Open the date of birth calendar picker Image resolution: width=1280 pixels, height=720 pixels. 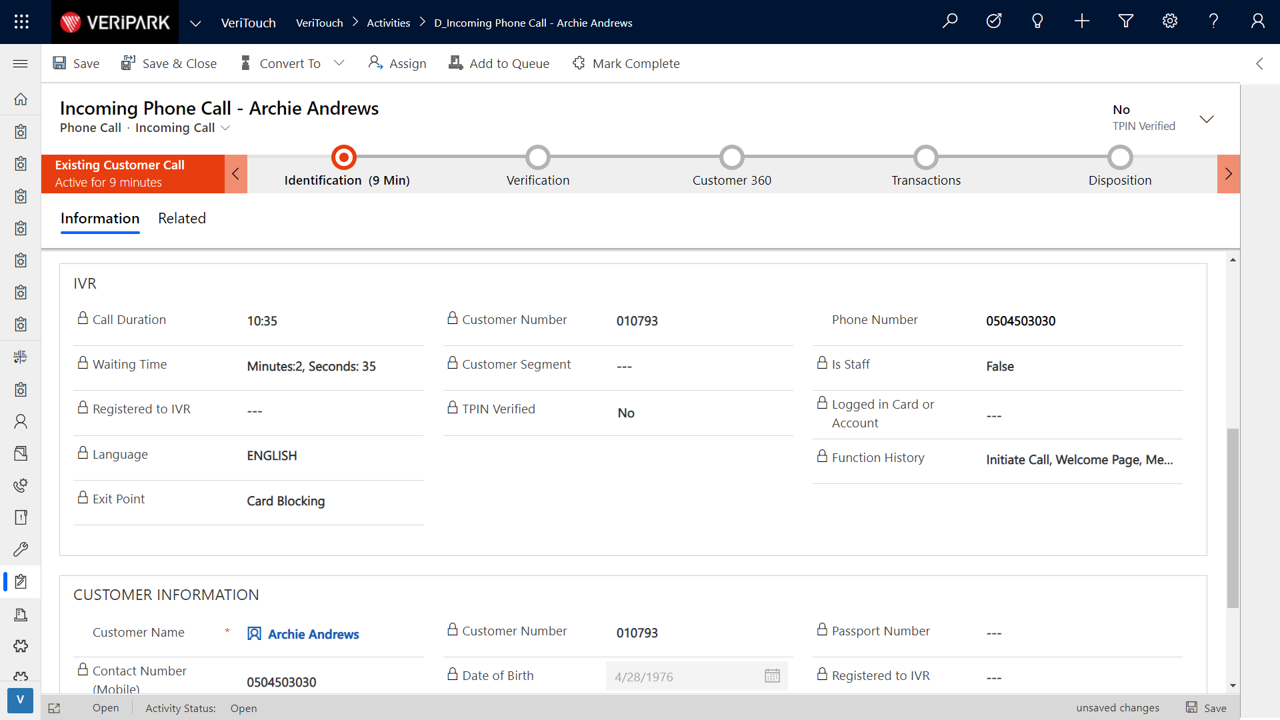click(772, 676)
